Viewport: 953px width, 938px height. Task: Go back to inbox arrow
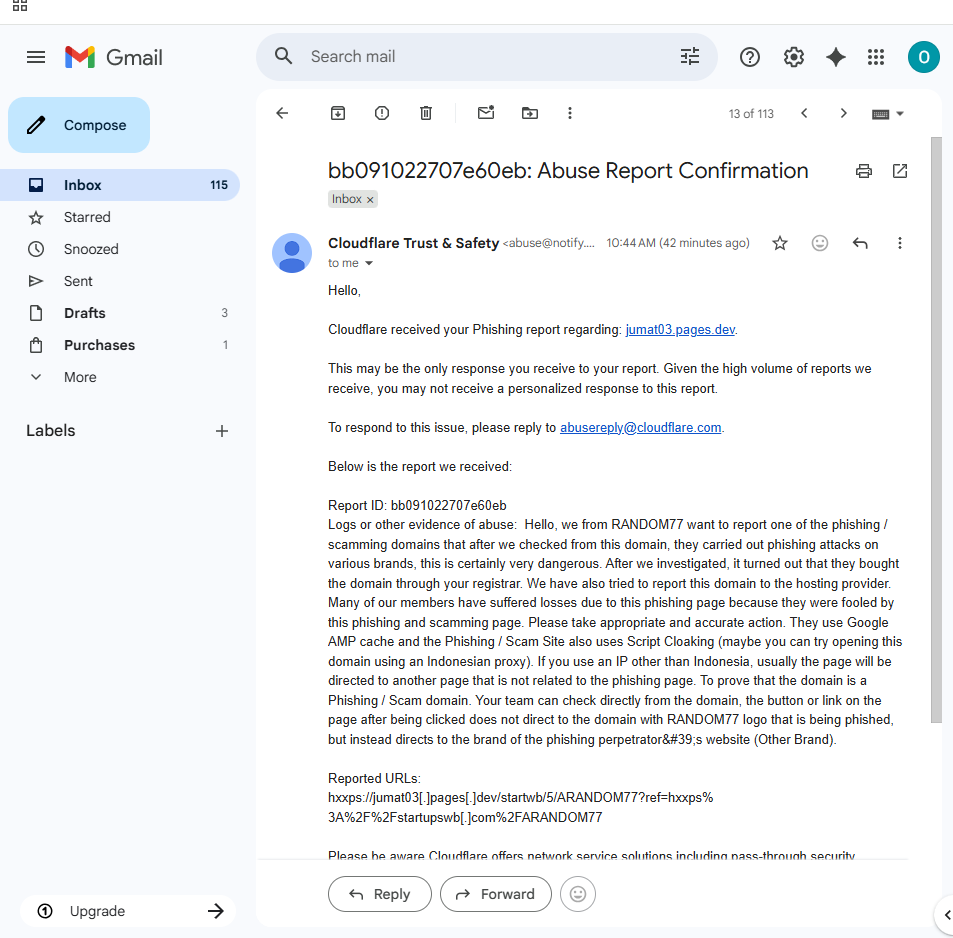tap(282, 113)
